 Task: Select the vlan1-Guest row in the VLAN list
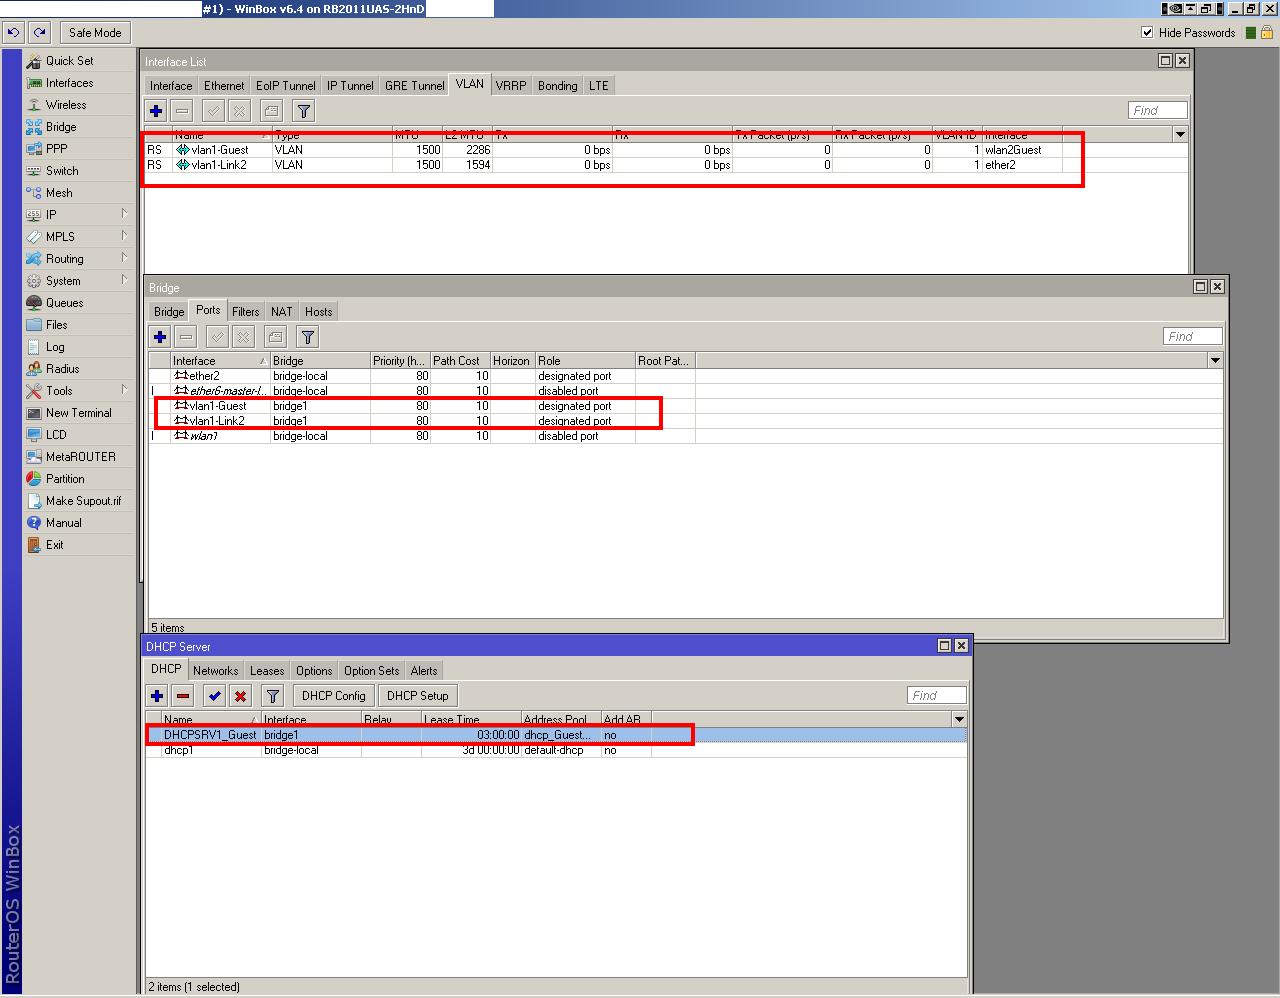666,150
